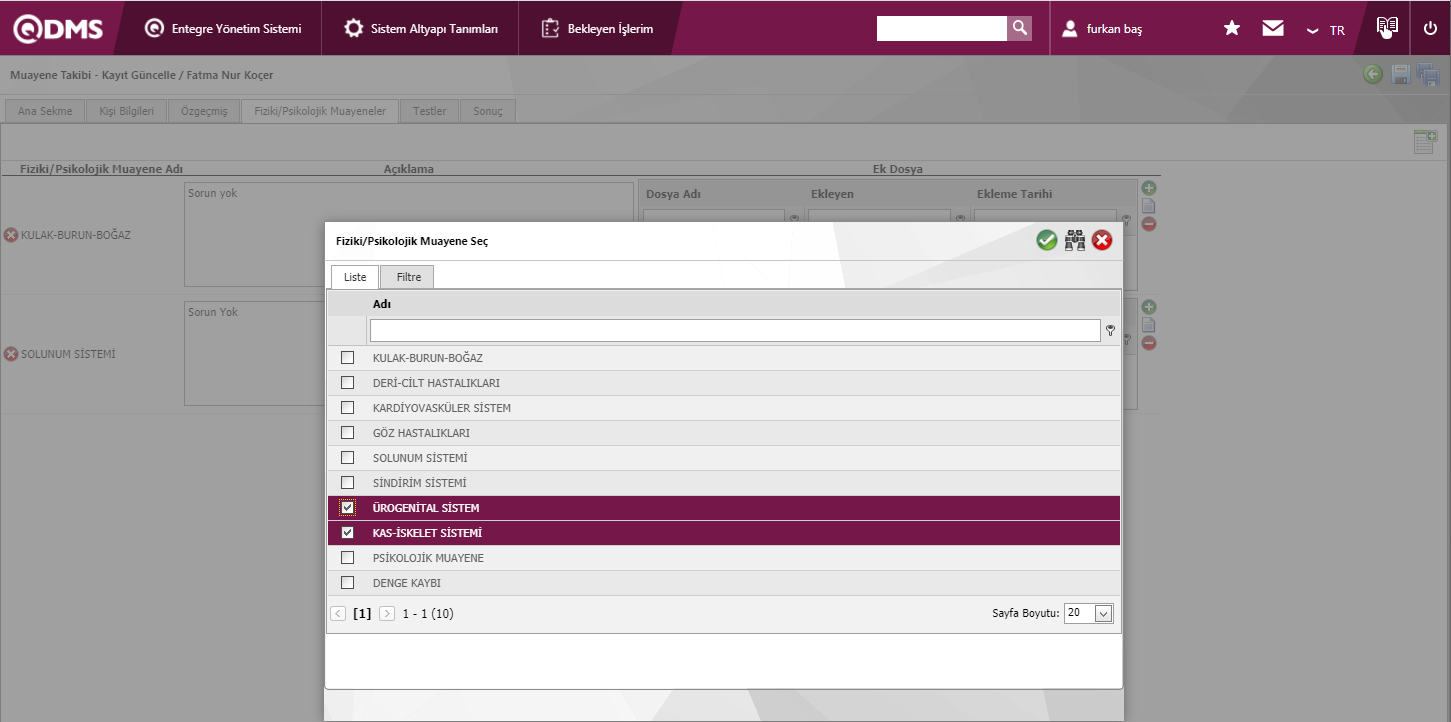Click the favorites star icon

[1232, 29]
